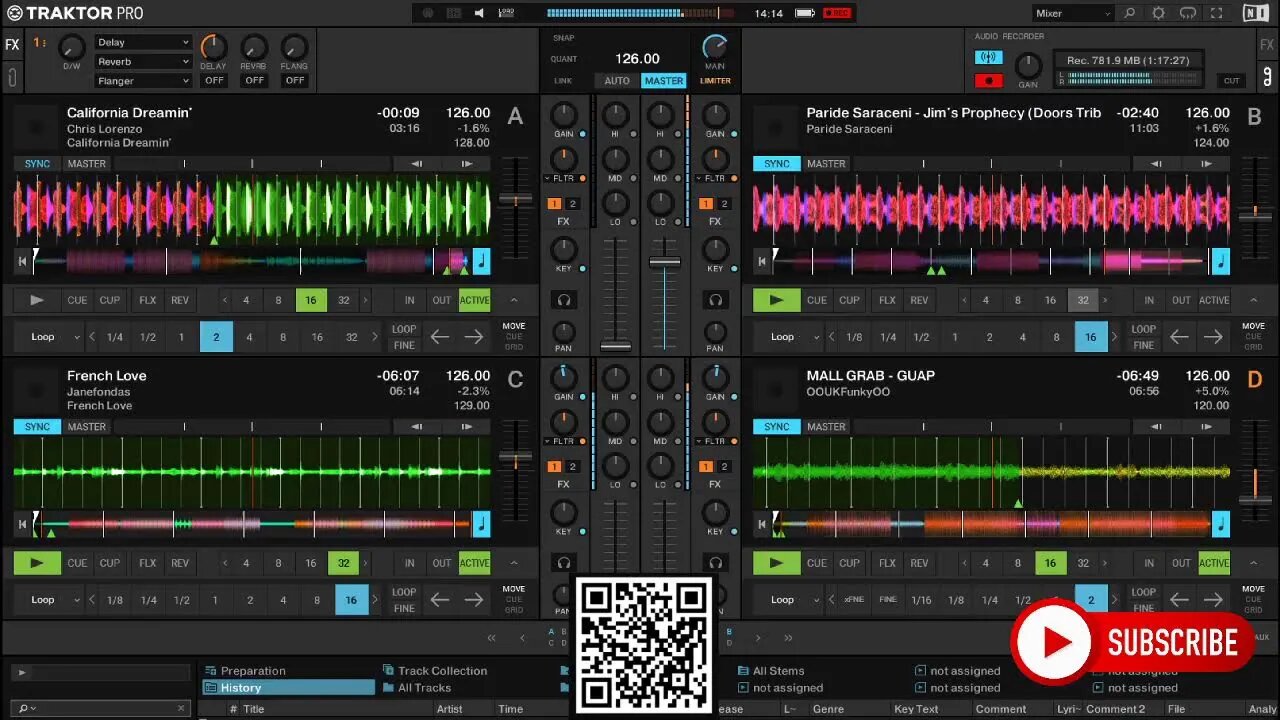1280x720 pixels.
Task: Pause Deck C using green play button
Action: point(37,563)
